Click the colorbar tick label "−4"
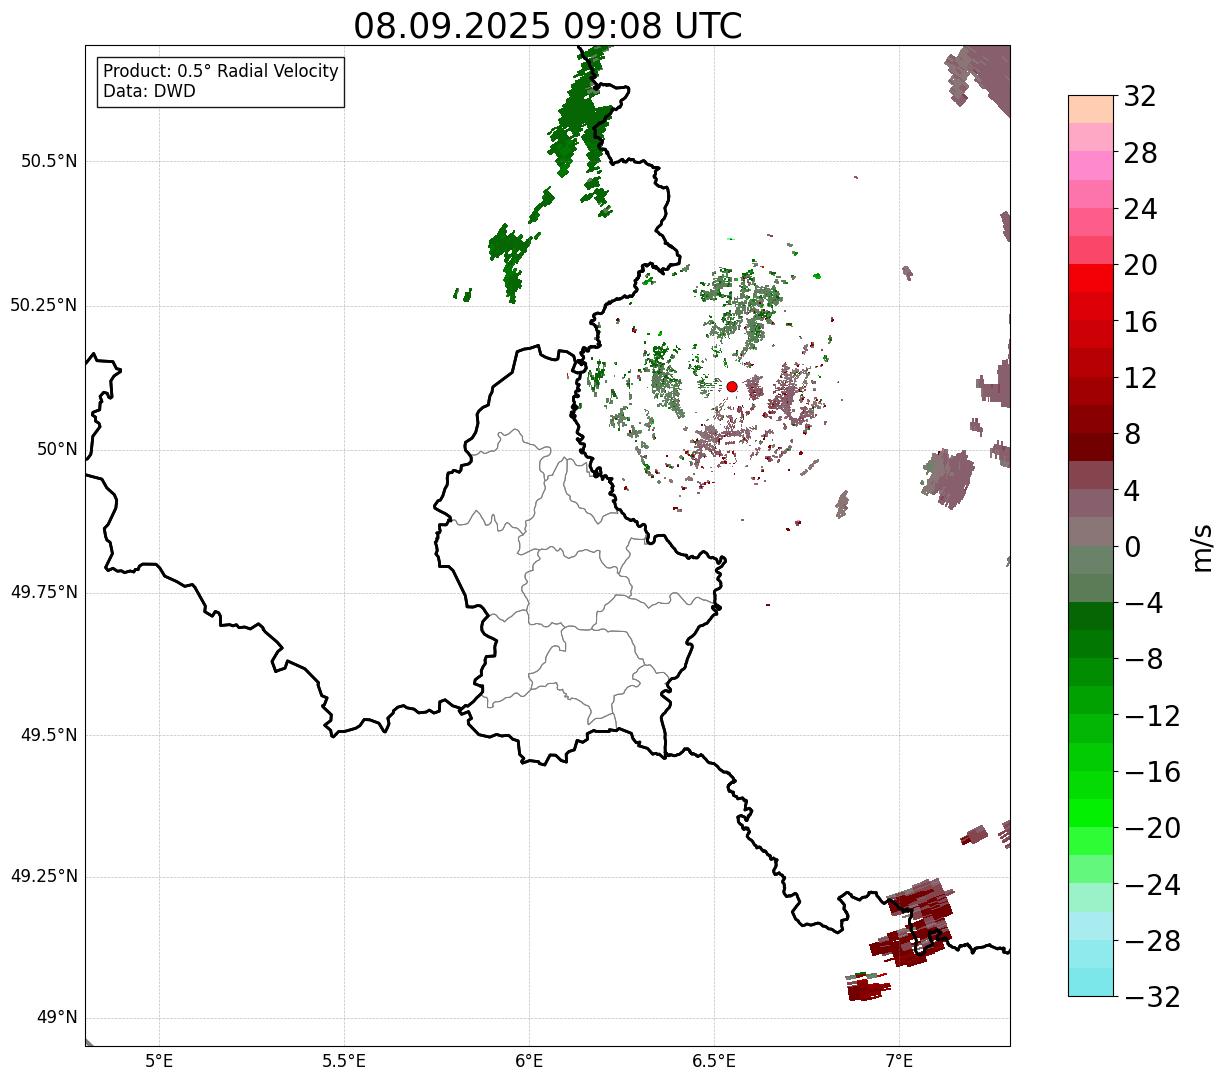Image resolution: width=1225 pixels, height=1081 pixels. tap(1144, 603)
